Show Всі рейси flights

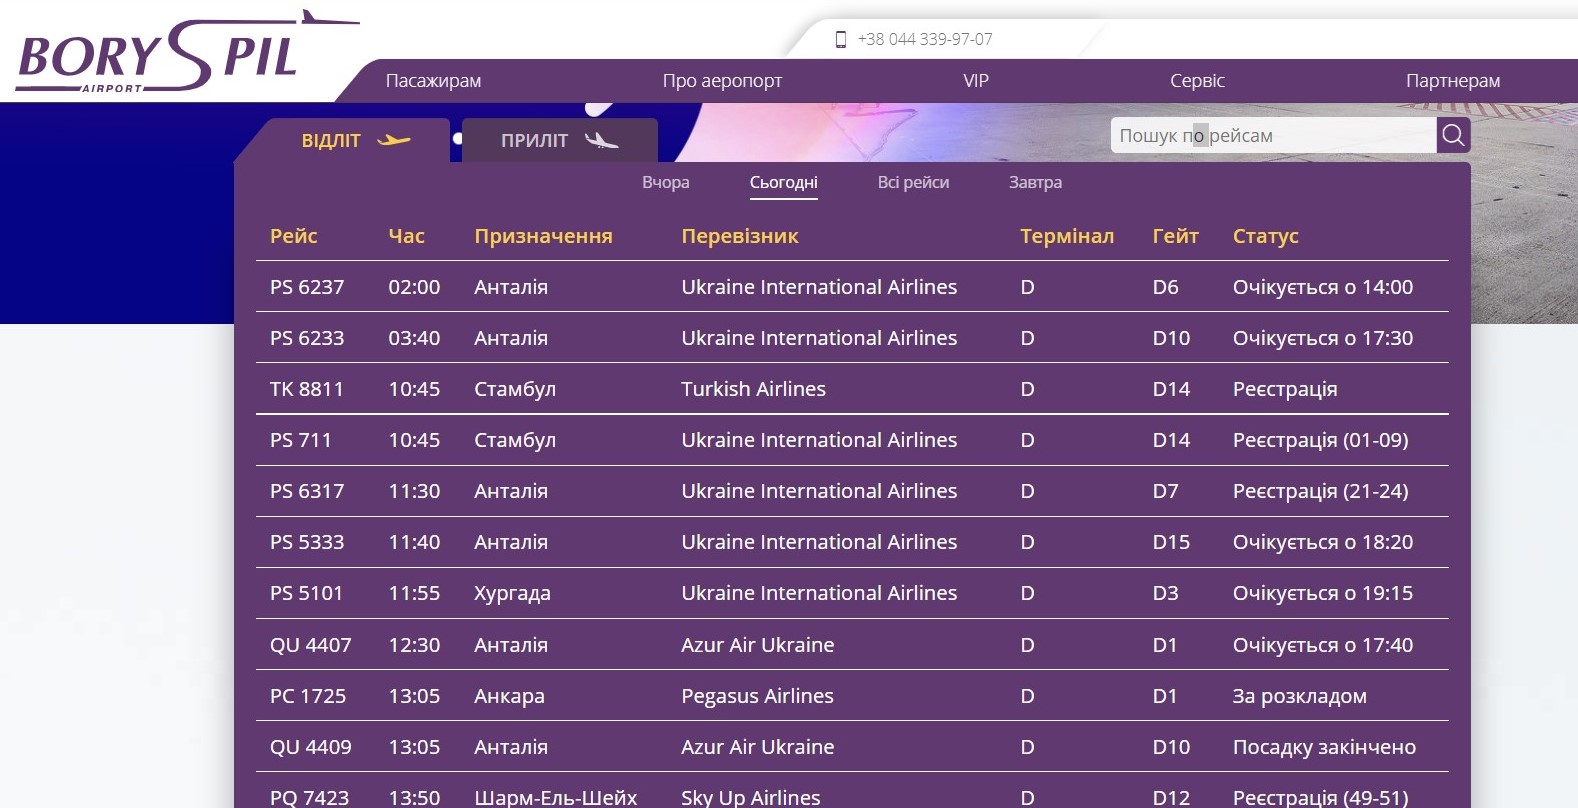[914, 182]
